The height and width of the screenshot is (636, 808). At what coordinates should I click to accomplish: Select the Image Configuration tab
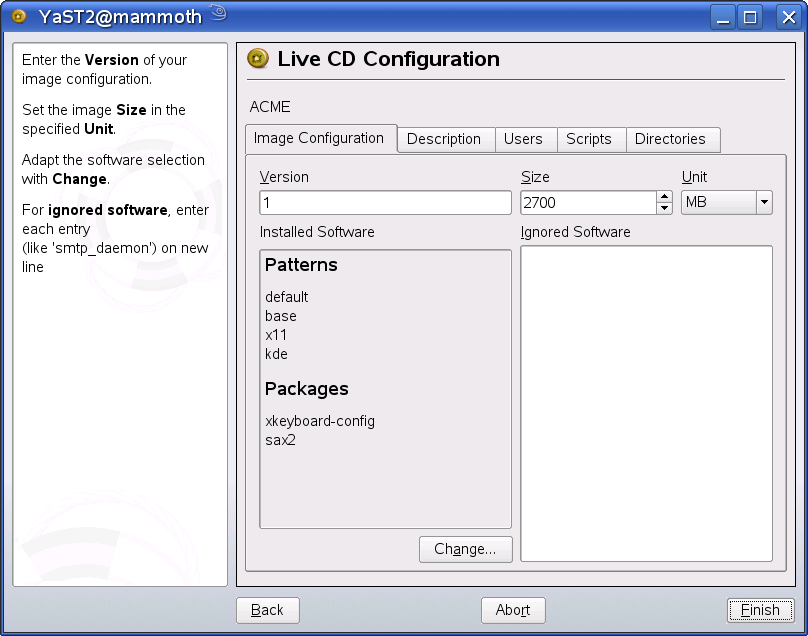(319, 139)
